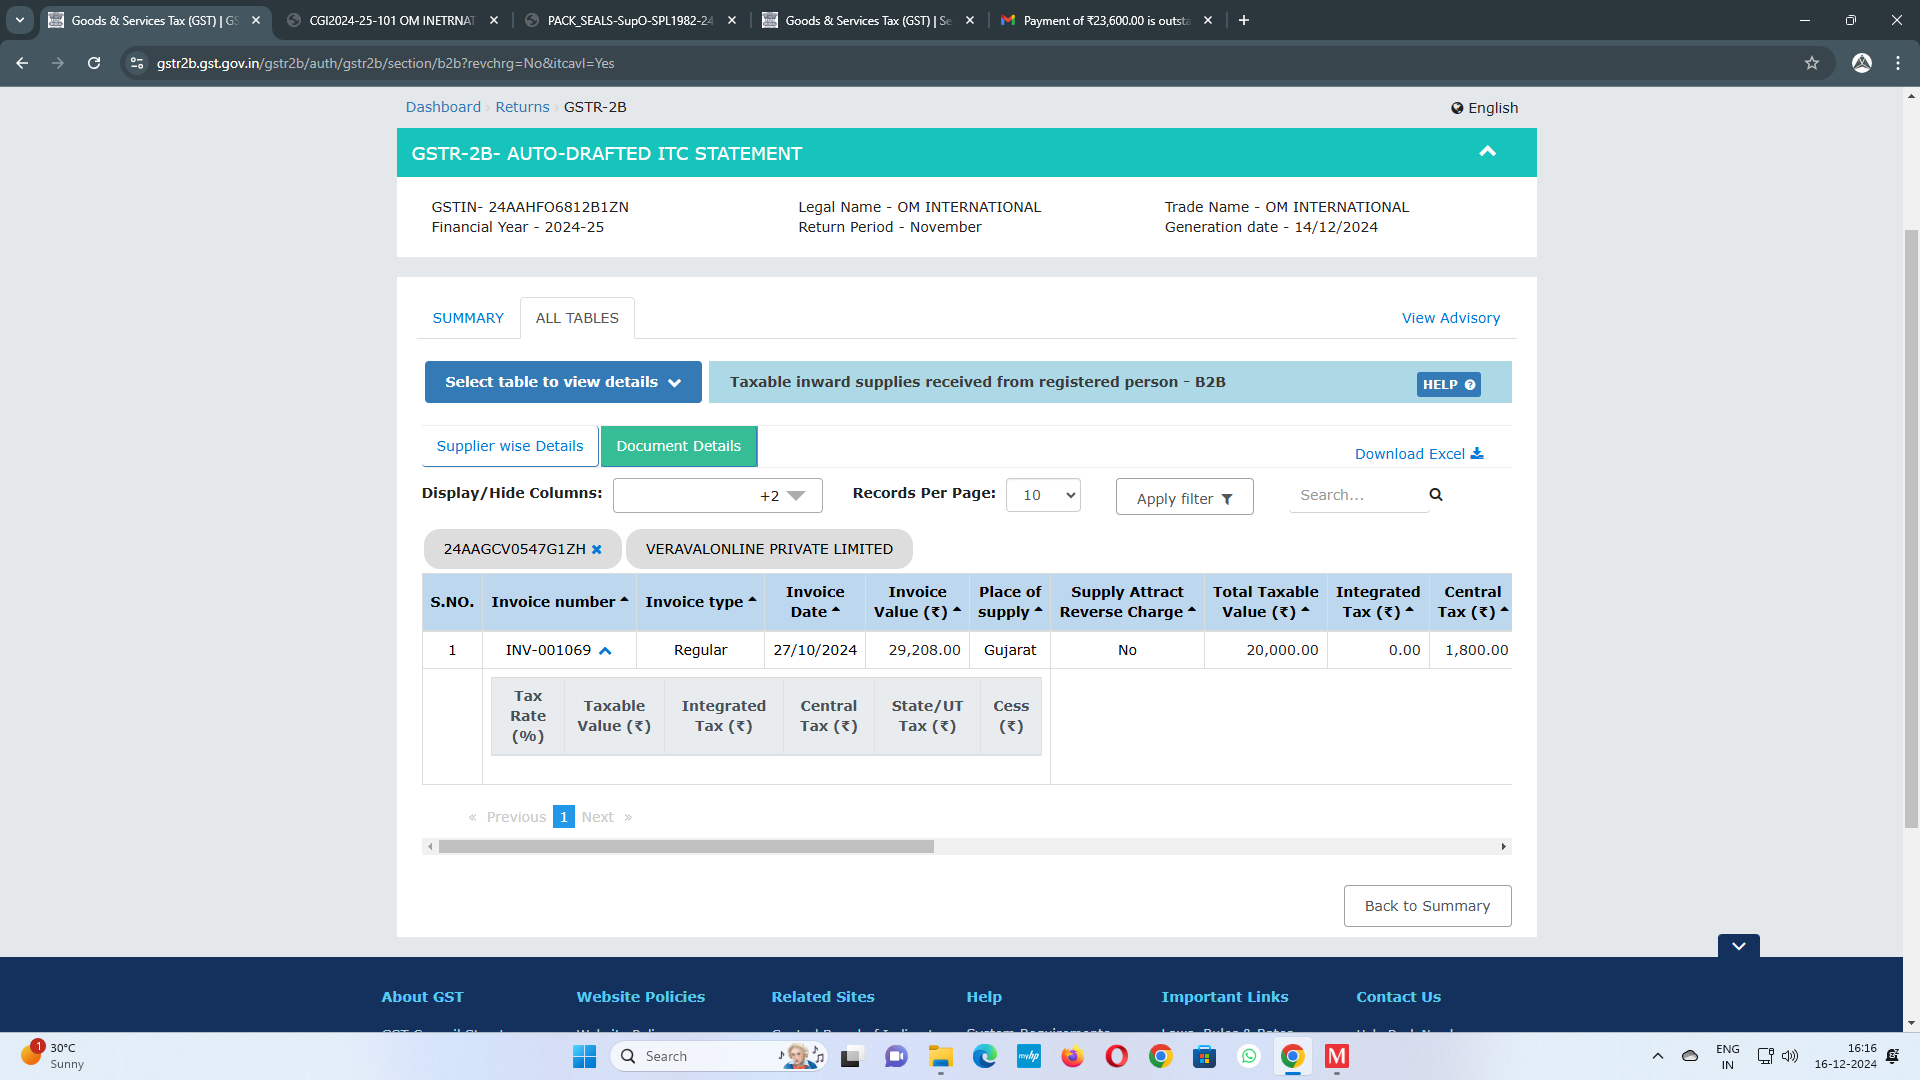
Task: Click invoice value 29,208.00 cell
Action: pyautogui.click(x=917, y=650)
